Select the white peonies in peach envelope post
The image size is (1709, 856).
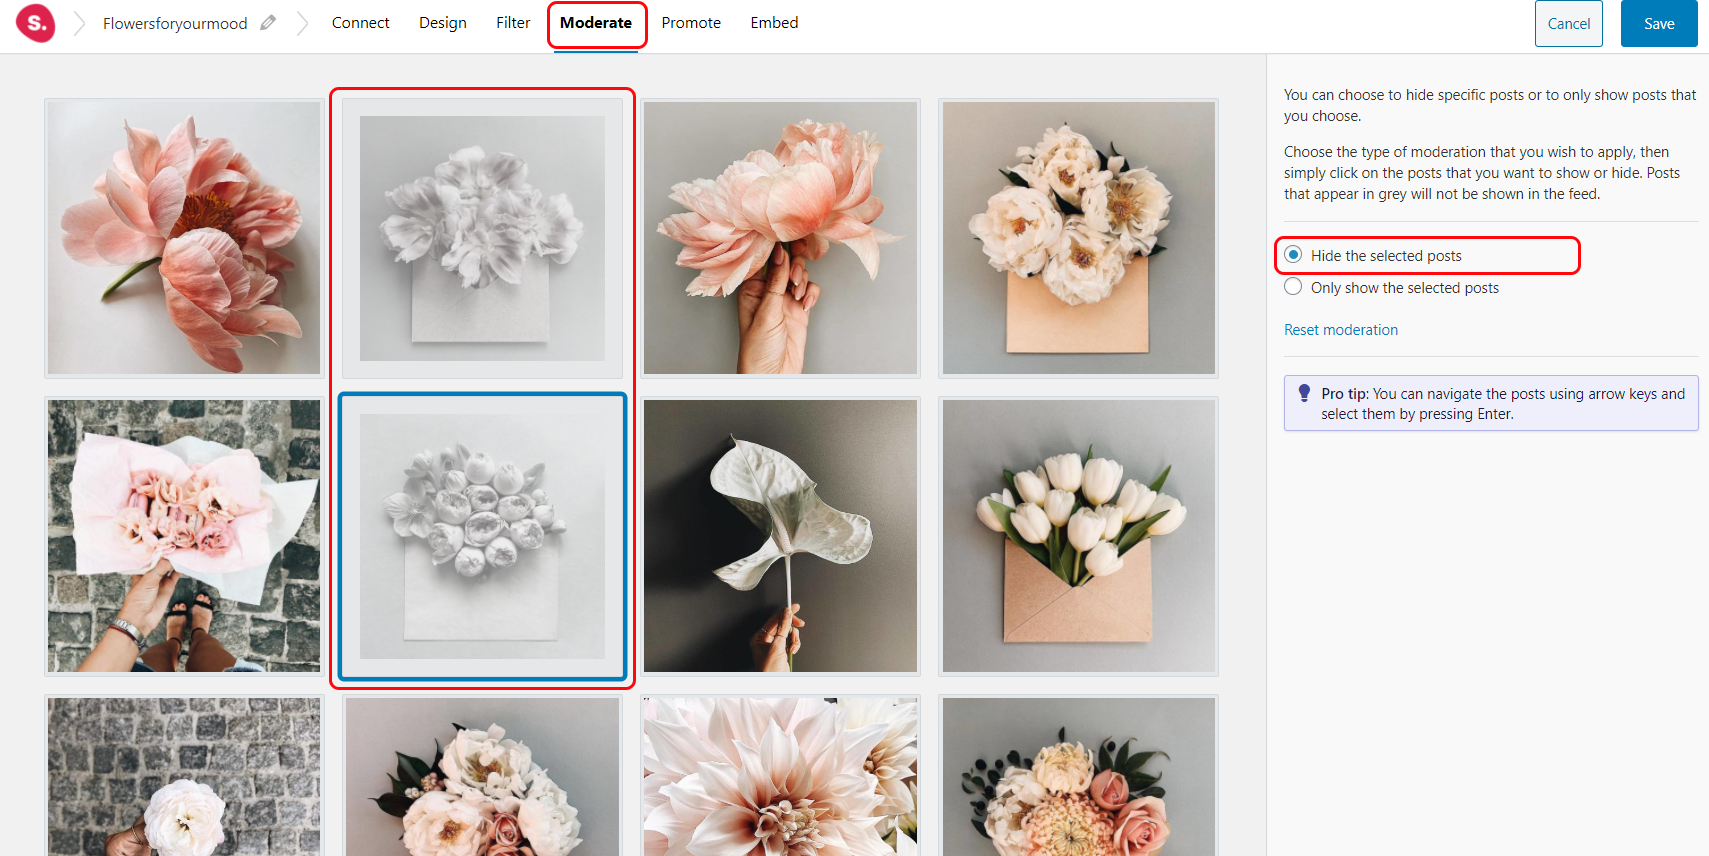click(x=1078, y=238)
